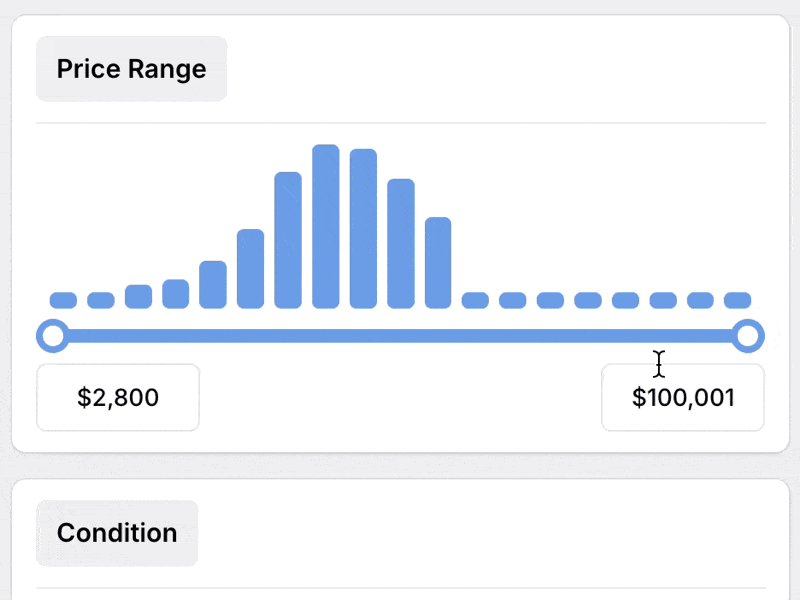800x600 pixels.
Task: Grab the maximum price slider handle
Action: tap(748, 336)
